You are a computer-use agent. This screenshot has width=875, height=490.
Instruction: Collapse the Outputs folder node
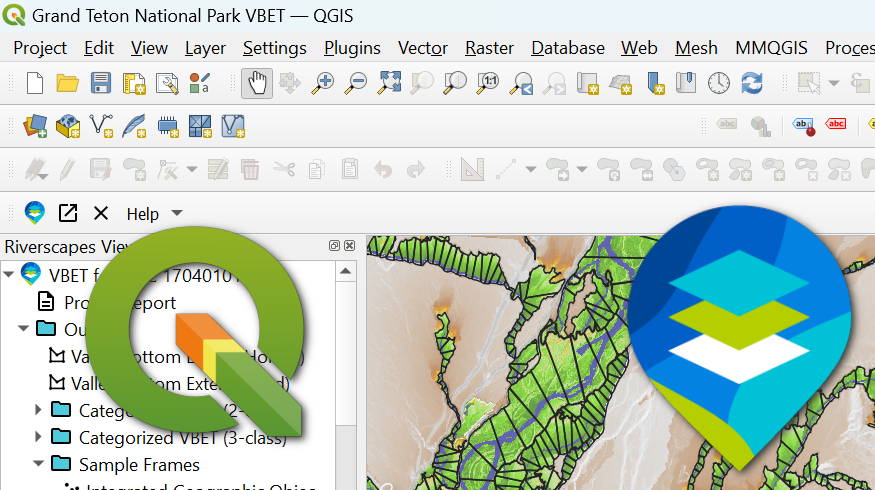pyautogui.click(x=23, y=328)
